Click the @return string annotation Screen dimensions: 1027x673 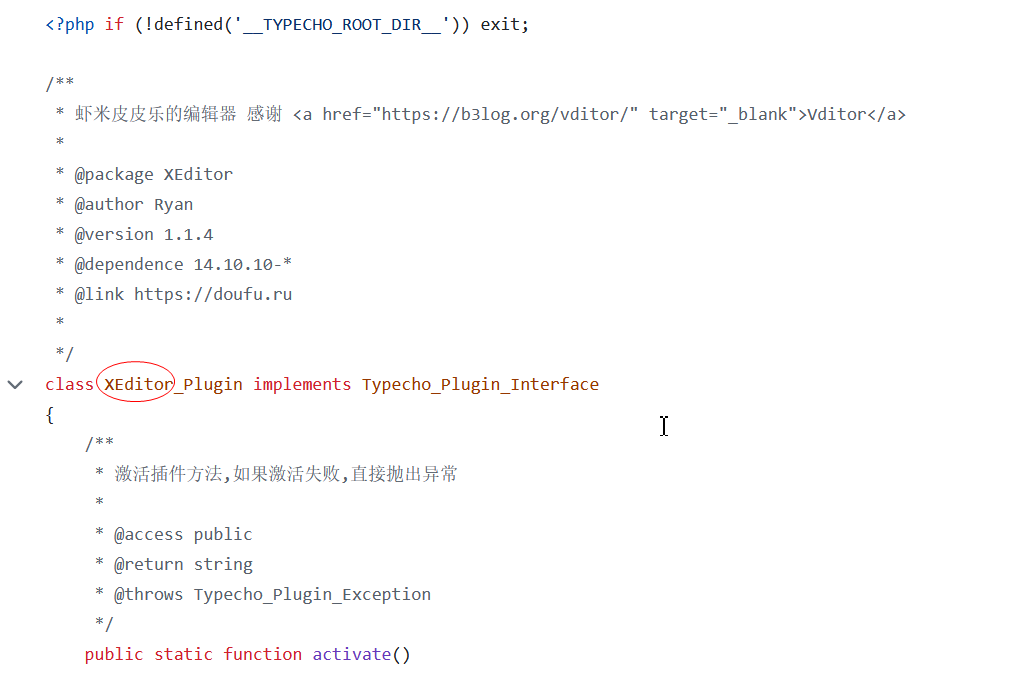183,564
